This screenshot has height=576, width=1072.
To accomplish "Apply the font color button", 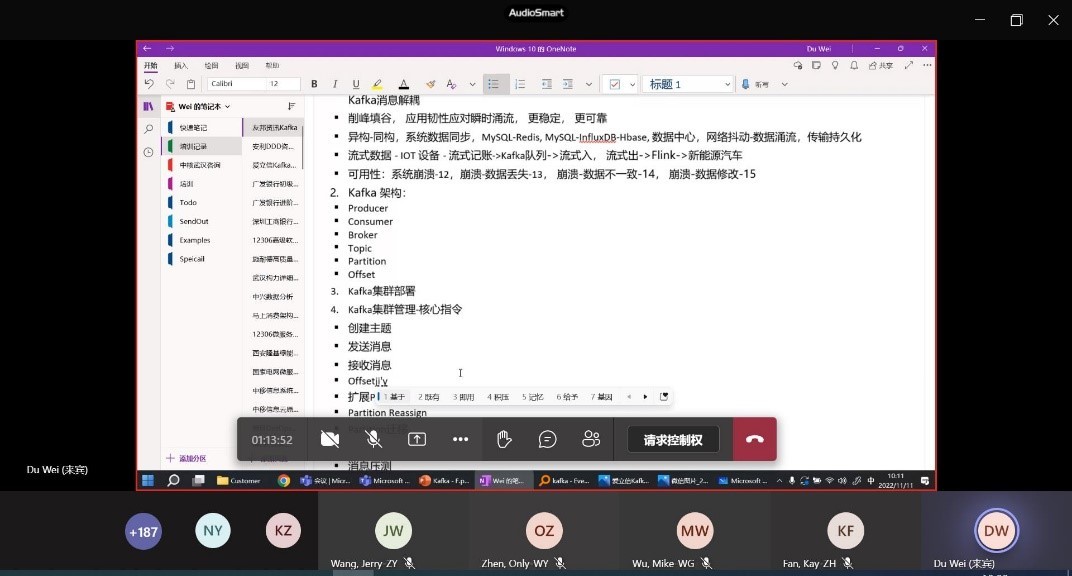I will pos(404,84).
